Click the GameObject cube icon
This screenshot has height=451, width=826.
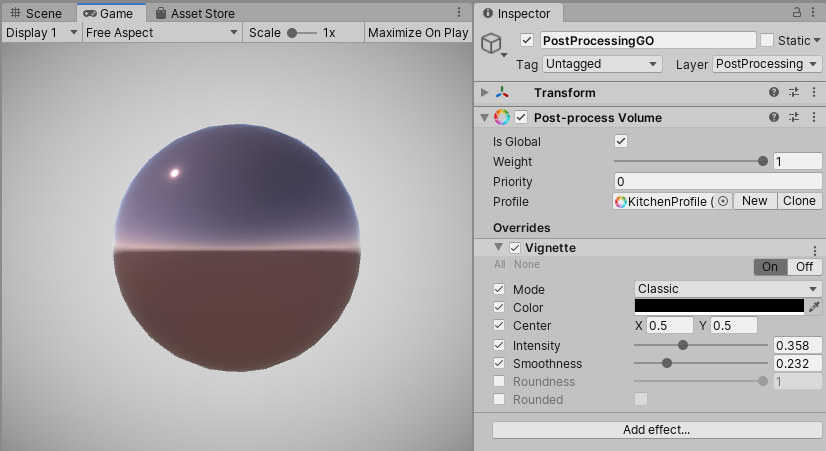click(492, 44)
